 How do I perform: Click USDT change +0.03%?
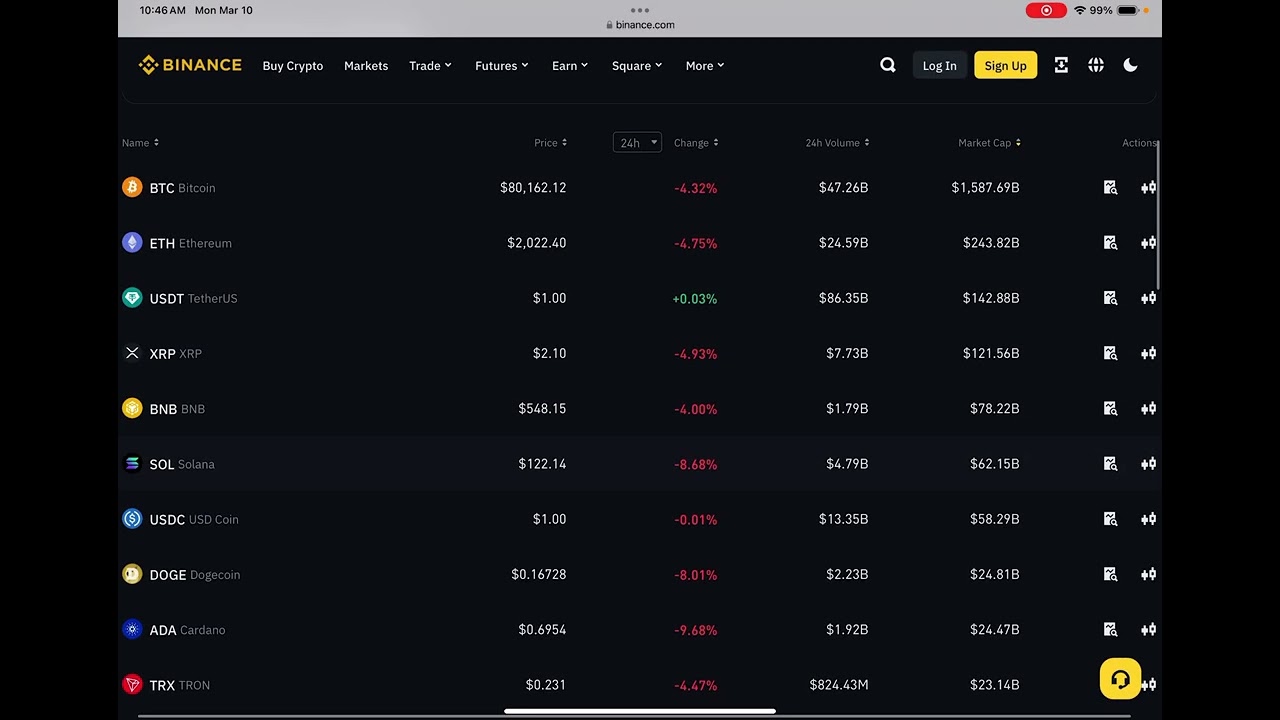point(695,299)
